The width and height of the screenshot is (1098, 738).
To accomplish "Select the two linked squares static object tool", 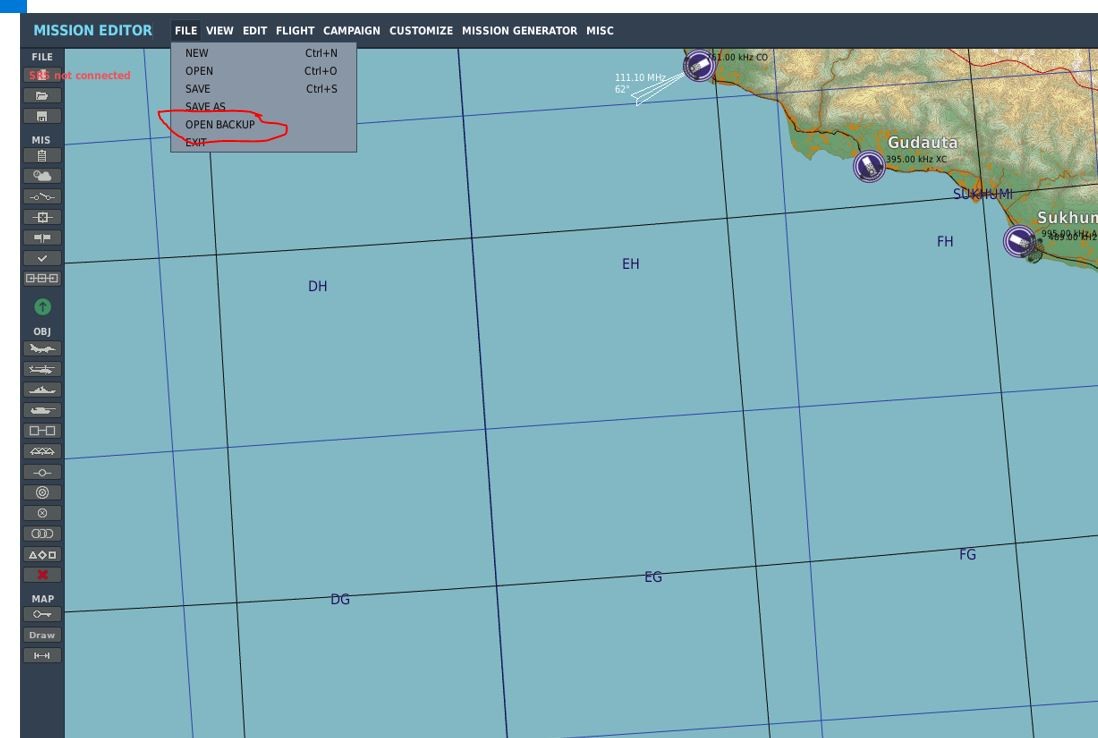I will [42, 431].
